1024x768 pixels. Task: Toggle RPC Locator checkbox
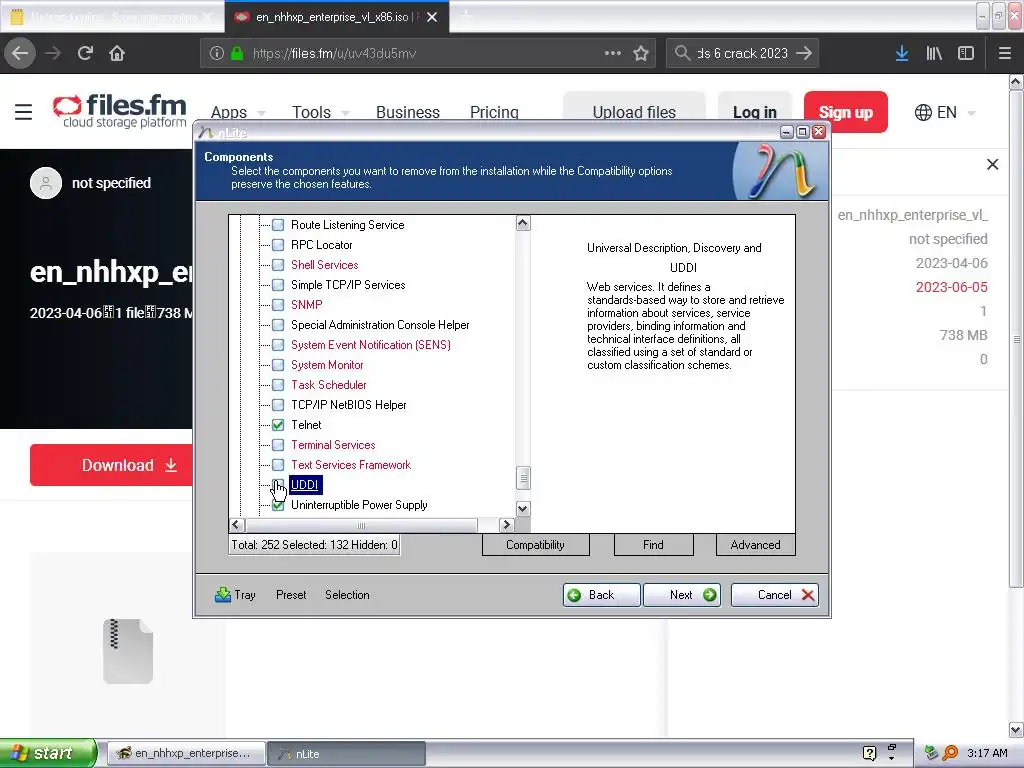[x=278, y=245]
